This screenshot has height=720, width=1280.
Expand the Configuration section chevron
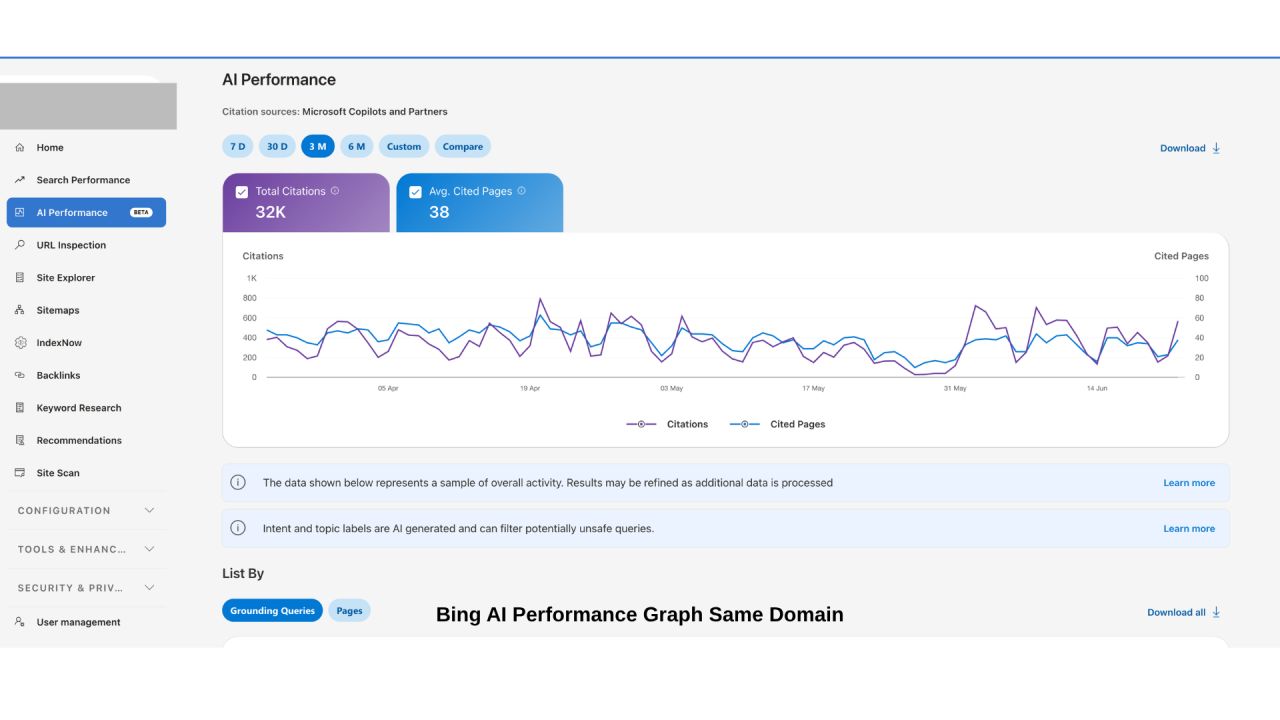149,510
